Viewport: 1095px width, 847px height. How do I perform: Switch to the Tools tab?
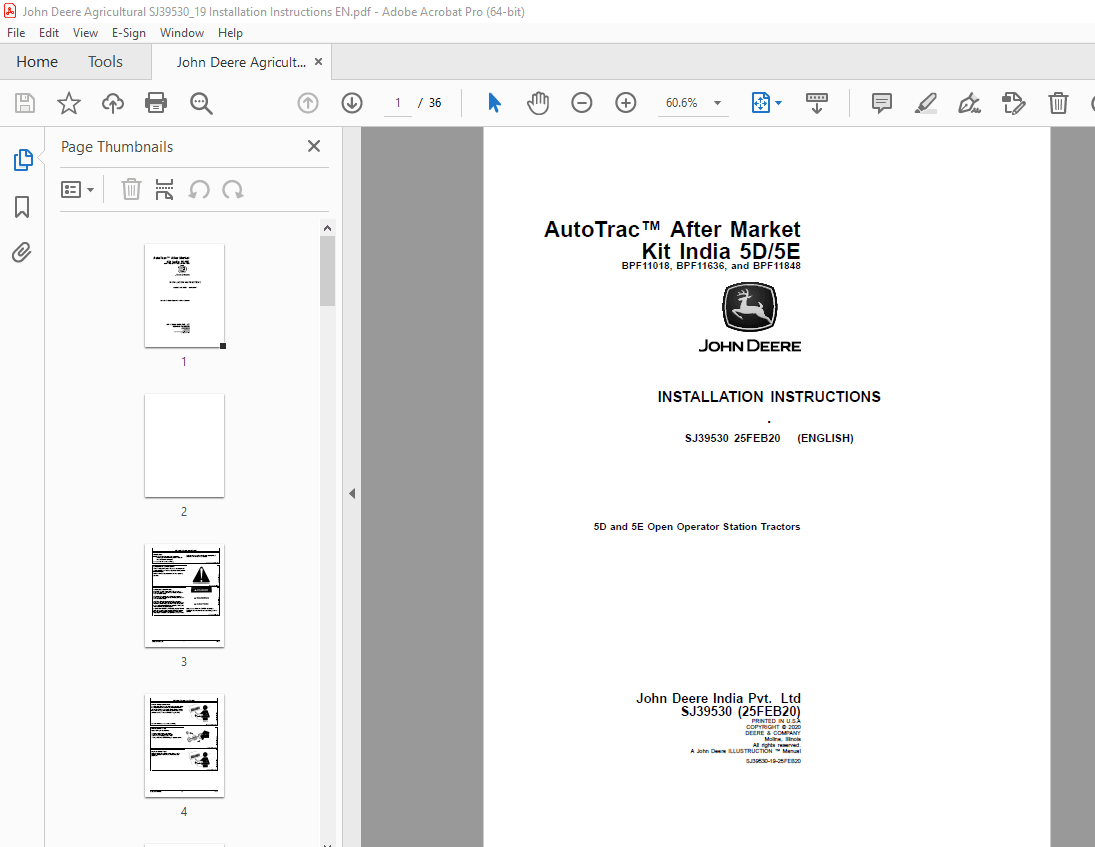point(105,62)
